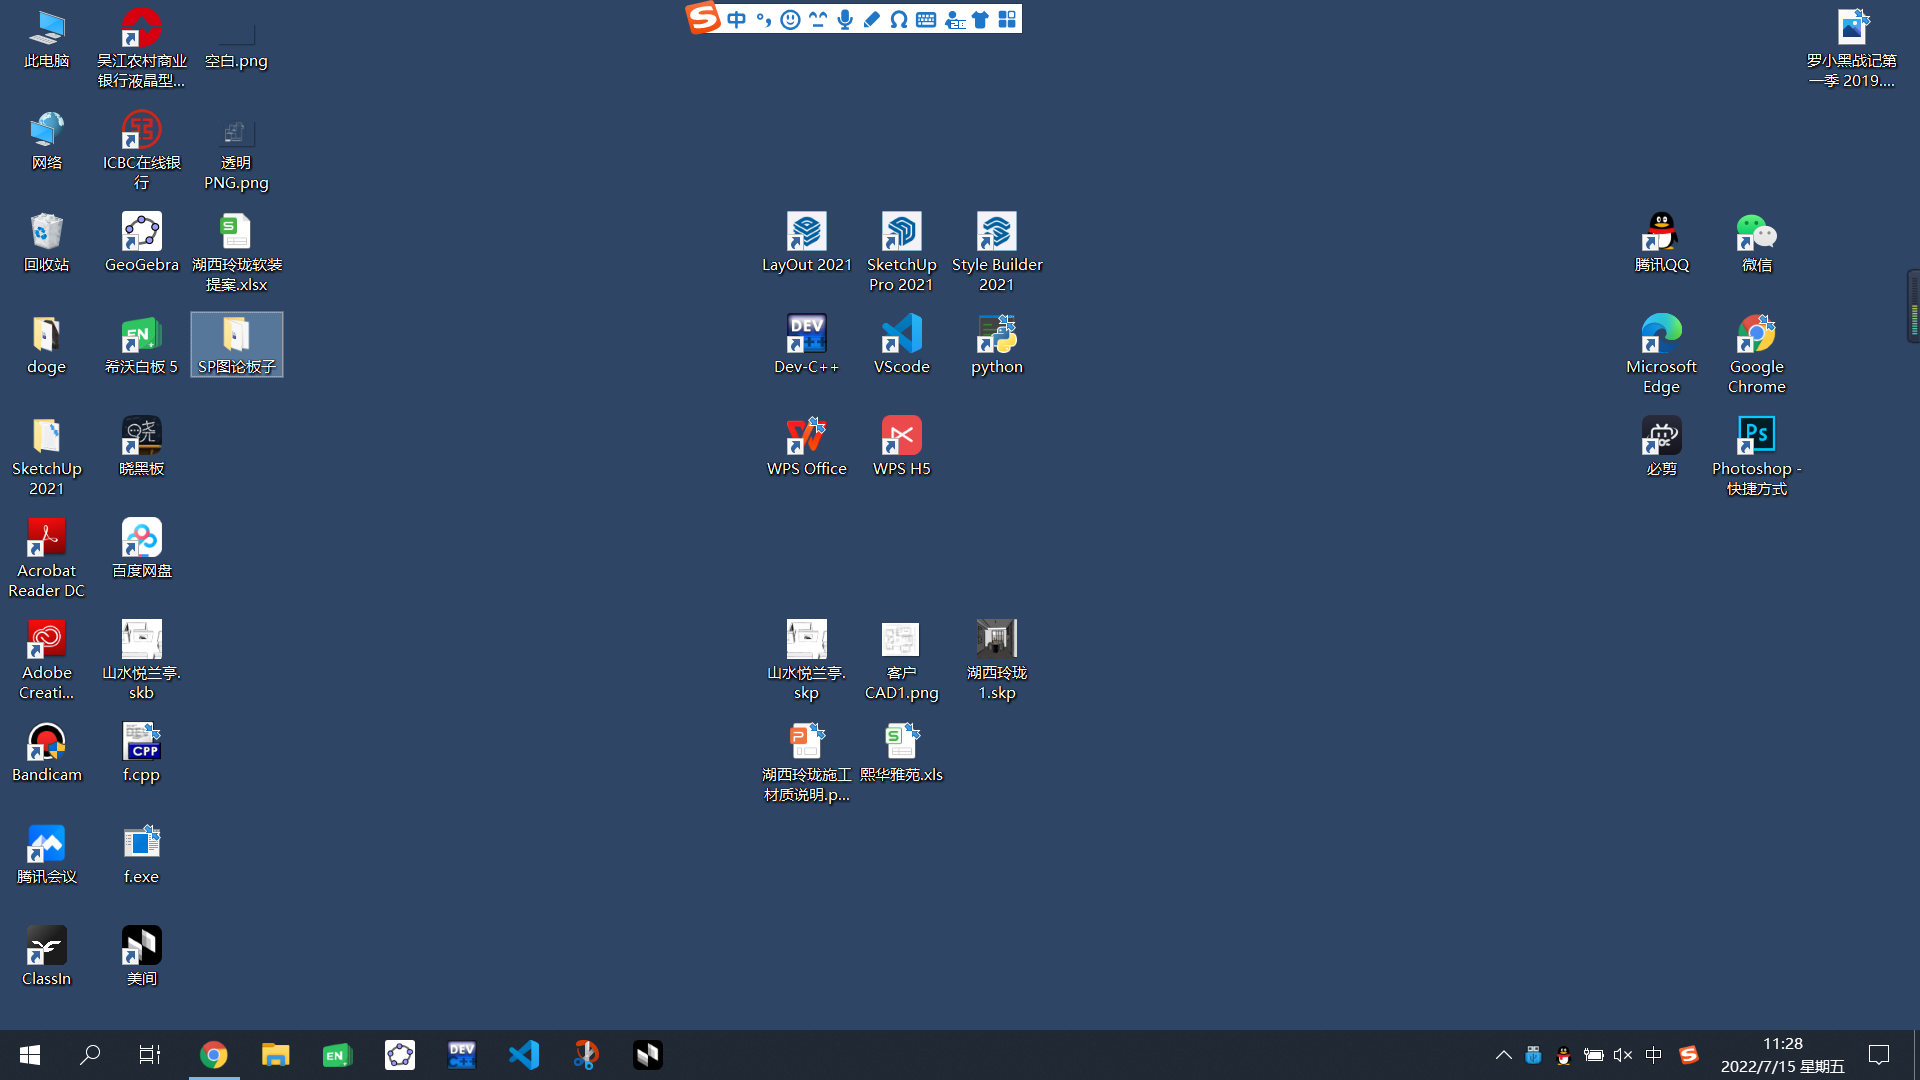This screenshot has height=1080, width=1920.
Task: Select the doge folder on the desktop
Action: tap(46, 346)
